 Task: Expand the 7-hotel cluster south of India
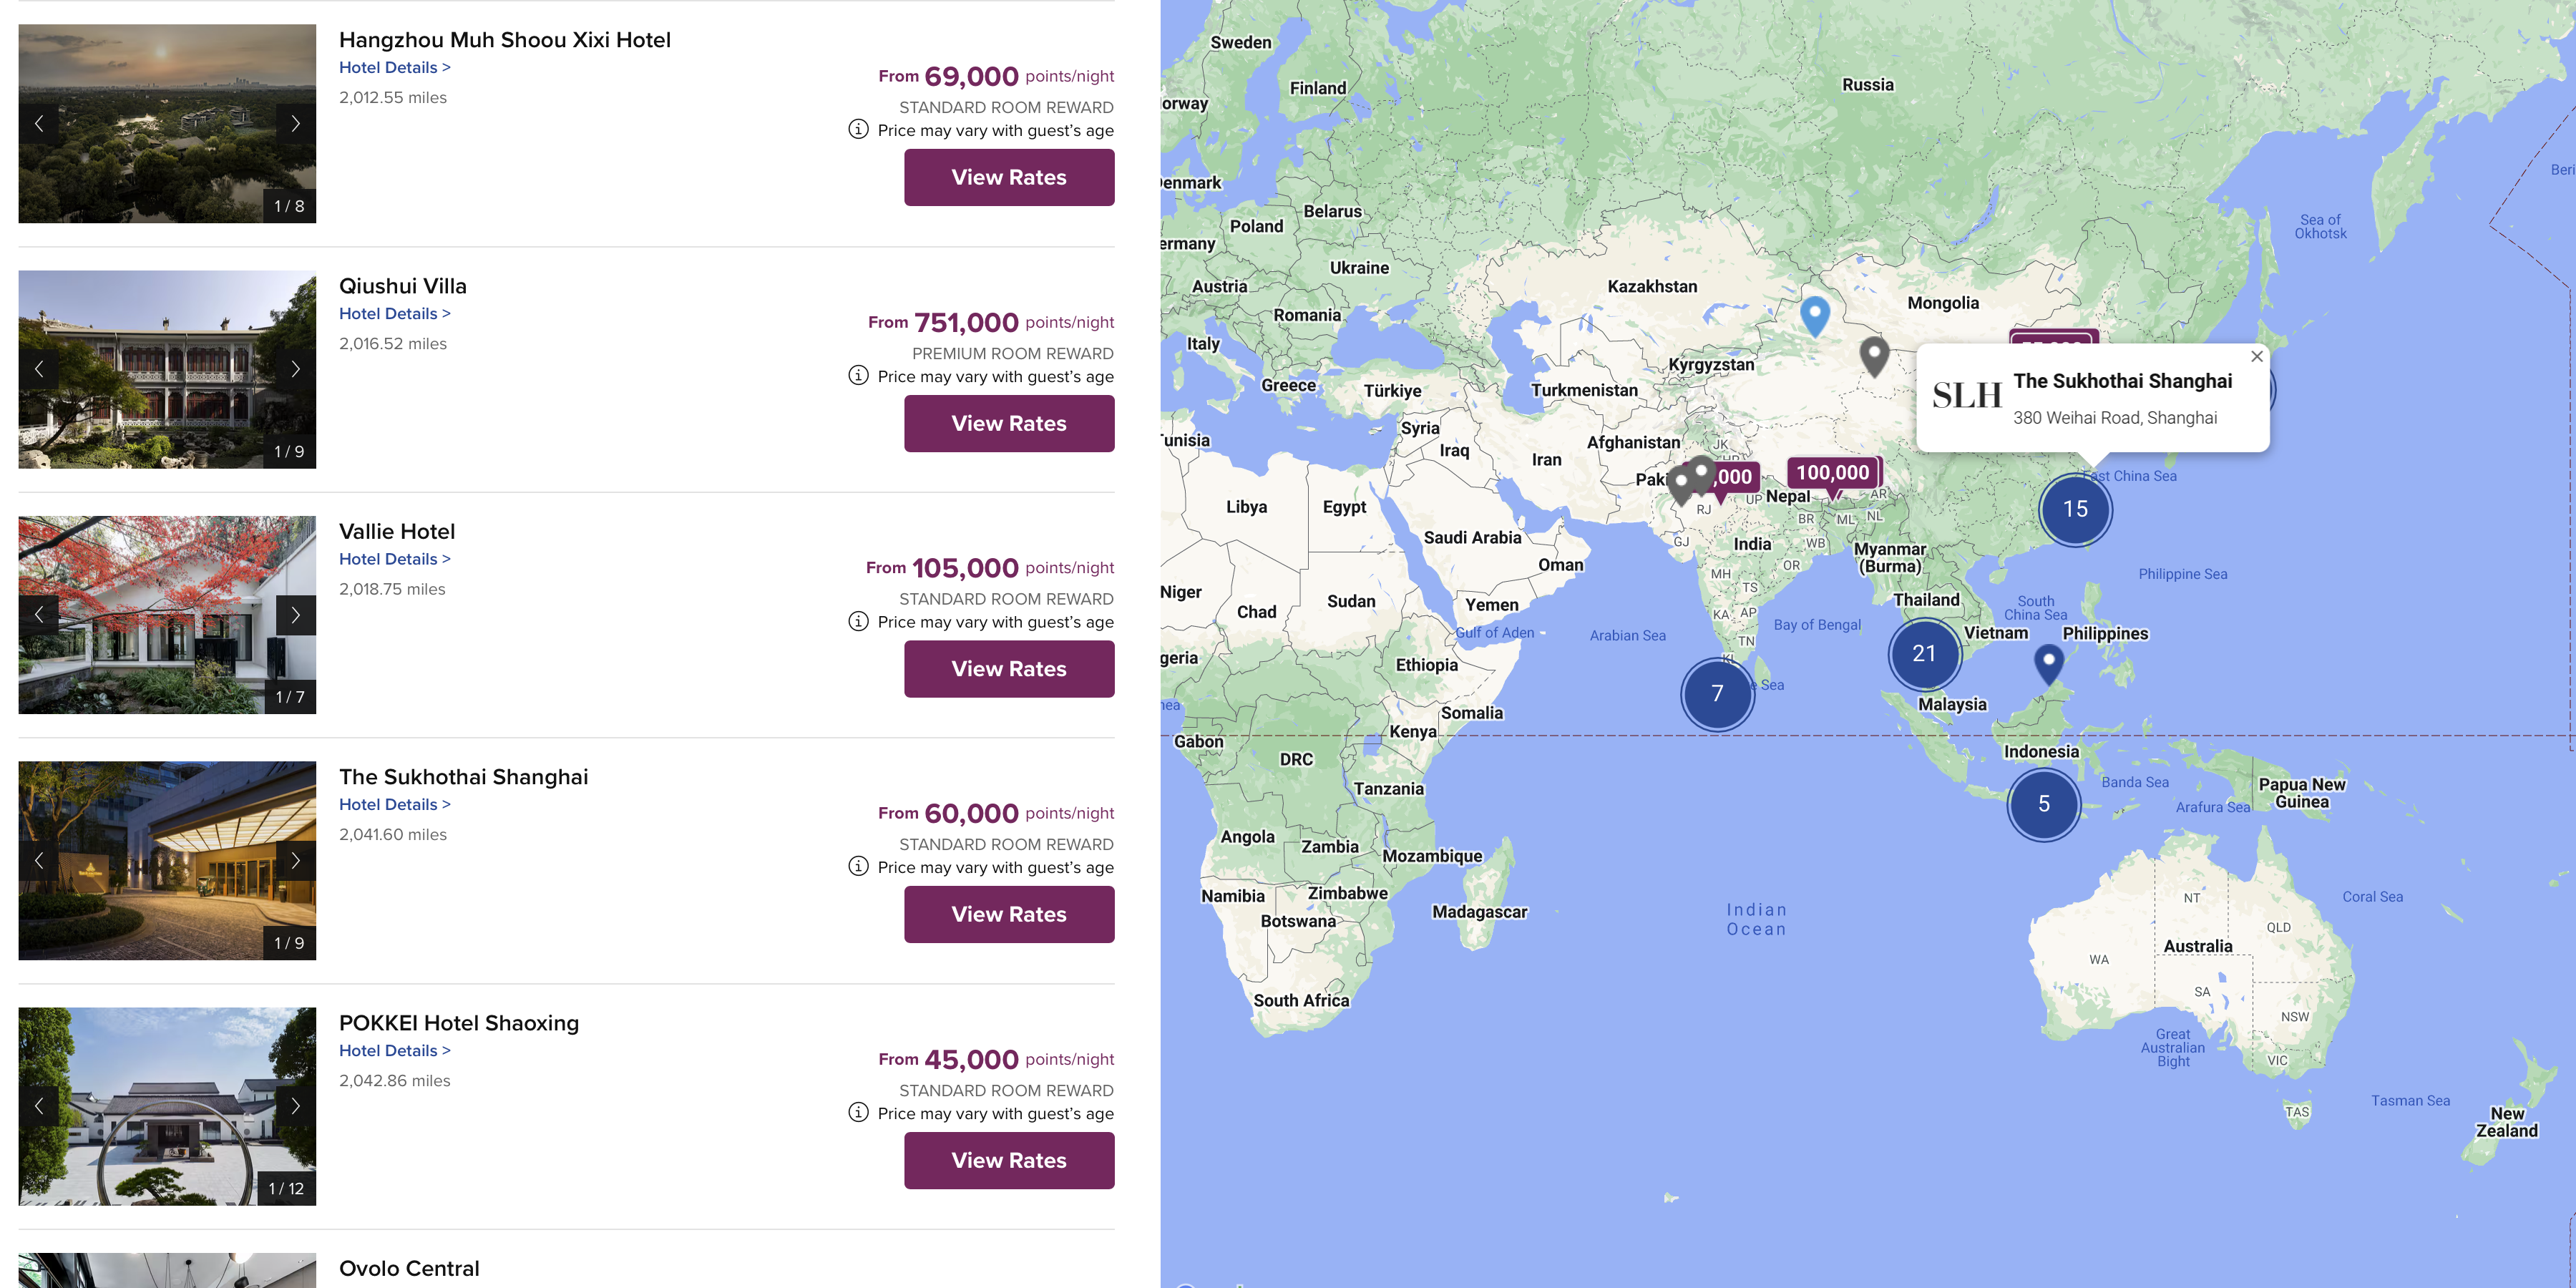(x=1717, y=694)
